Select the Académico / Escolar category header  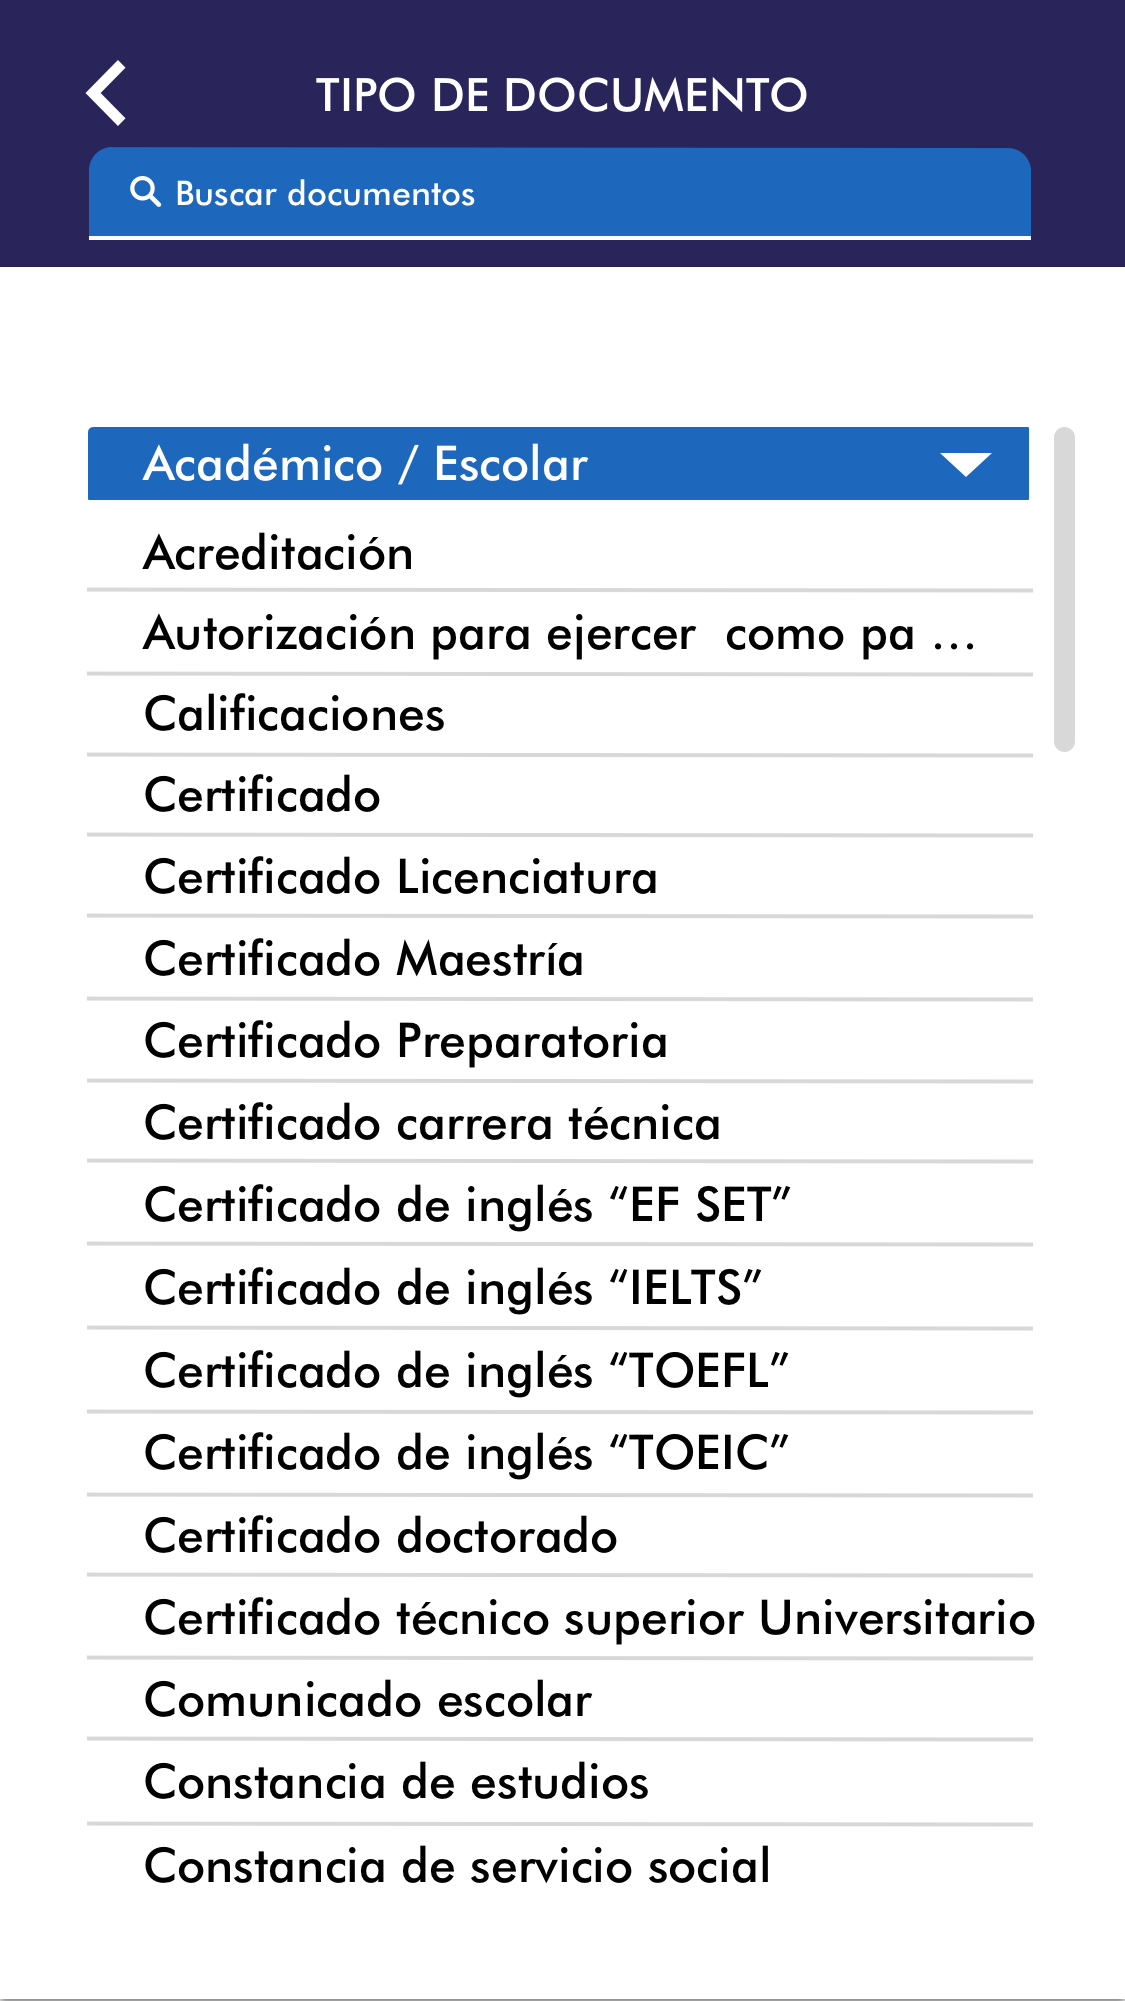tap(500, 464)
